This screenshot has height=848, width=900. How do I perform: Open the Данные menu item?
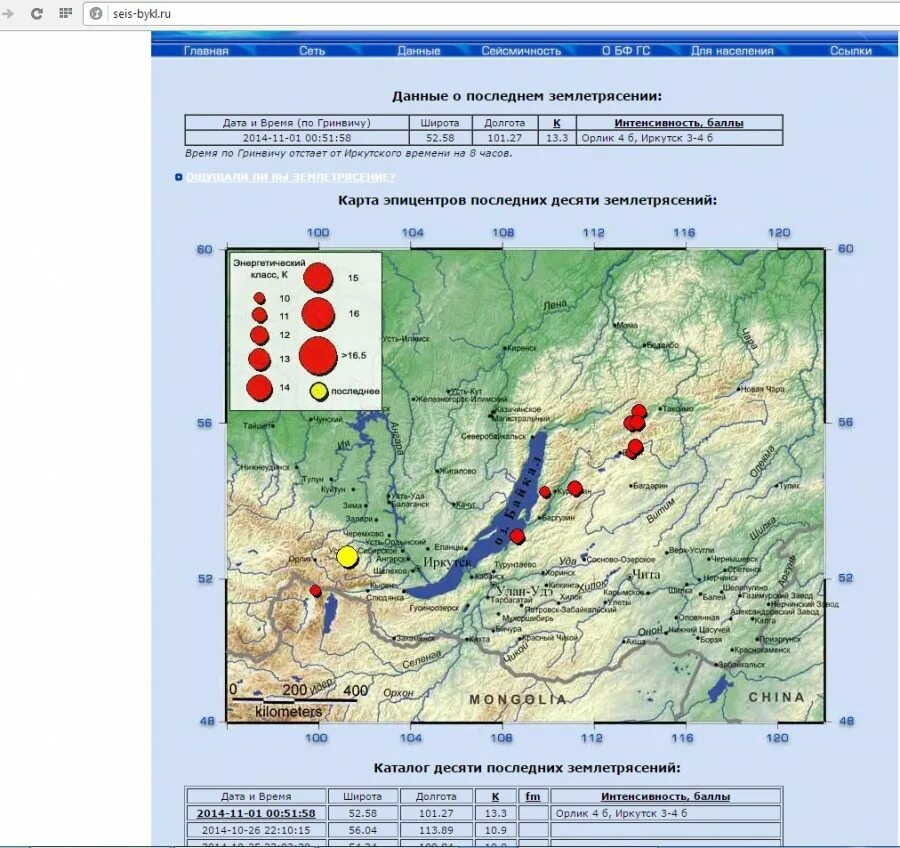point(419,51)
